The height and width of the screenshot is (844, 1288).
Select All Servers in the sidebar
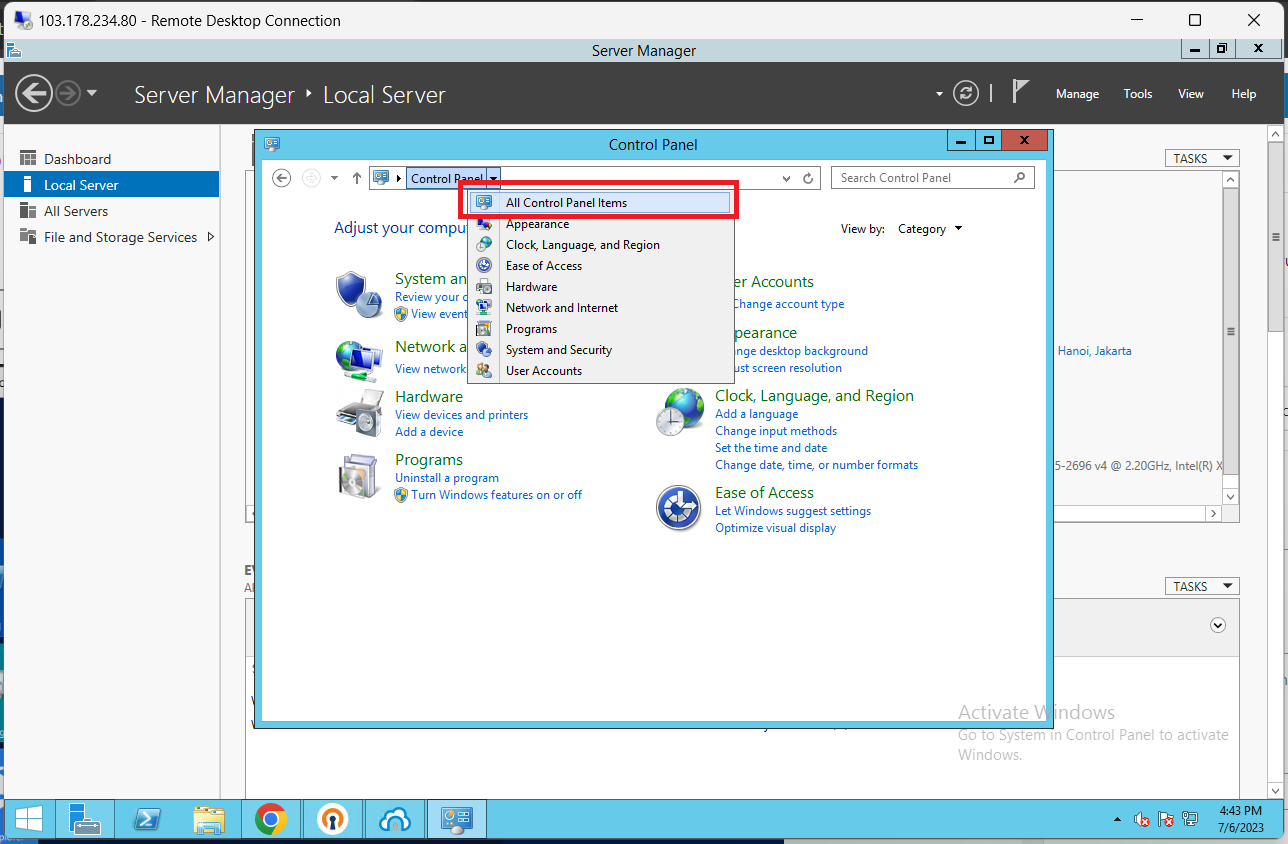tap(111, 211)
